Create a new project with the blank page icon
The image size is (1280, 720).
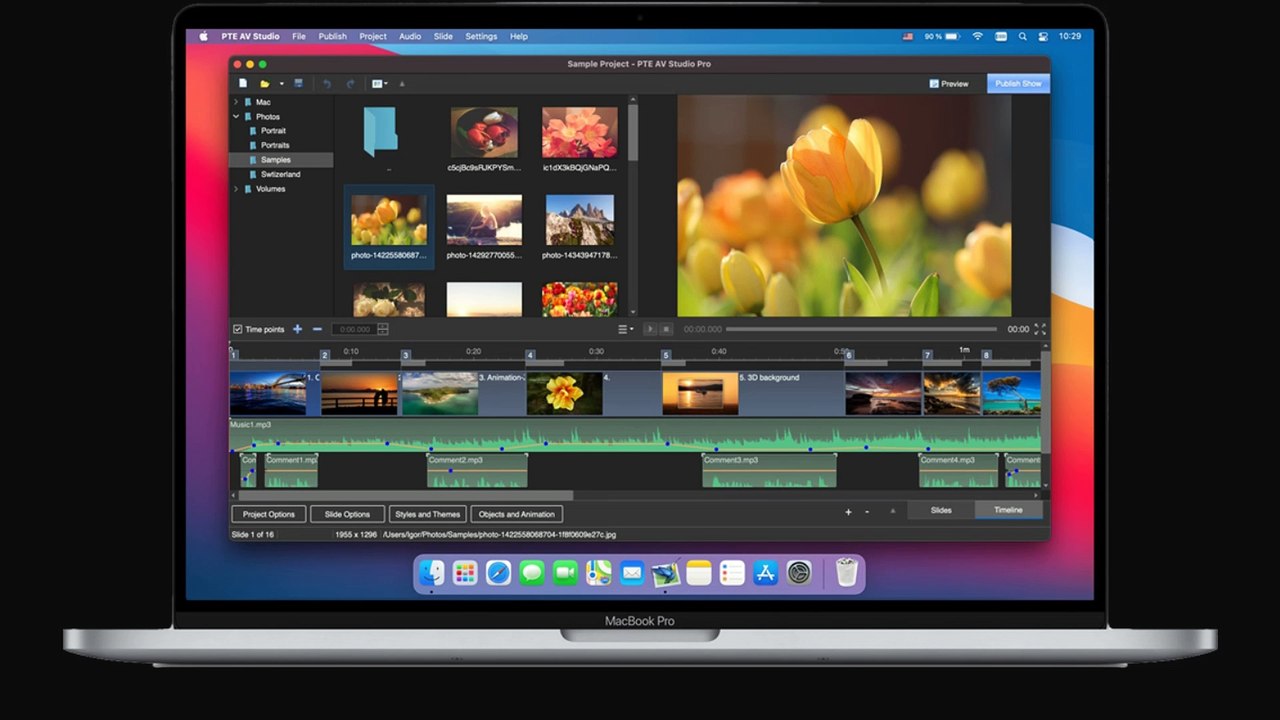point(243,84)
